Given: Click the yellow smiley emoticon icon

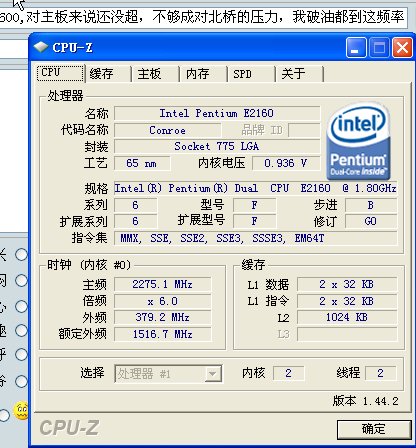Looking at the screenshot, I should 21,411.
